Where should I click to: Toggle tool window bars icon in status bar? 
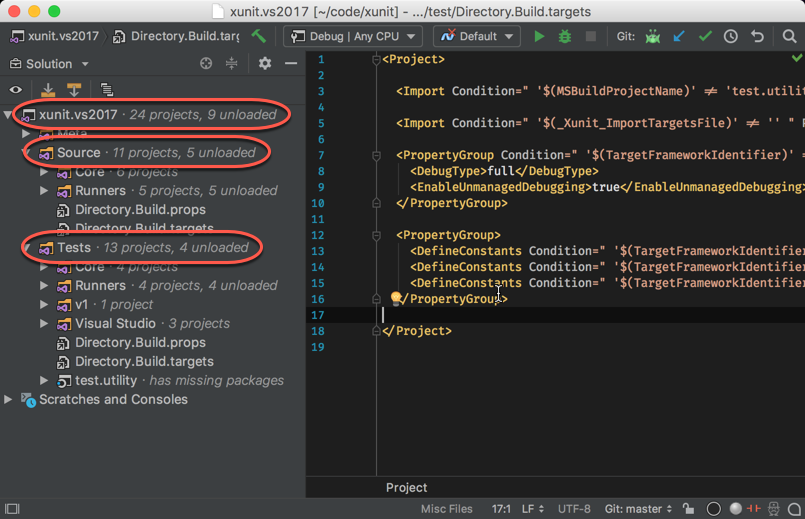tap(12, 509)
